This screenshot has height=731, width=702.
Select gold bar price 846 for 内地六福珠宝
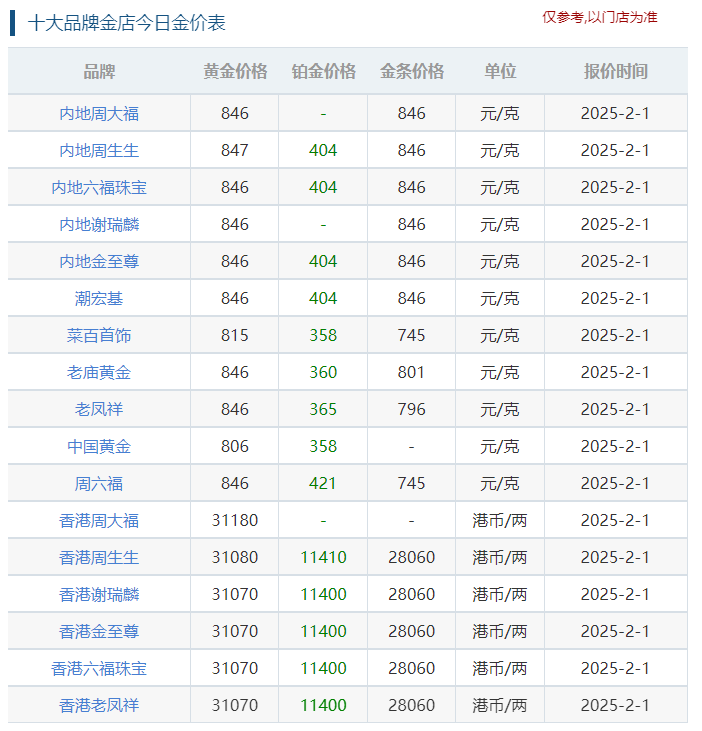412,187
